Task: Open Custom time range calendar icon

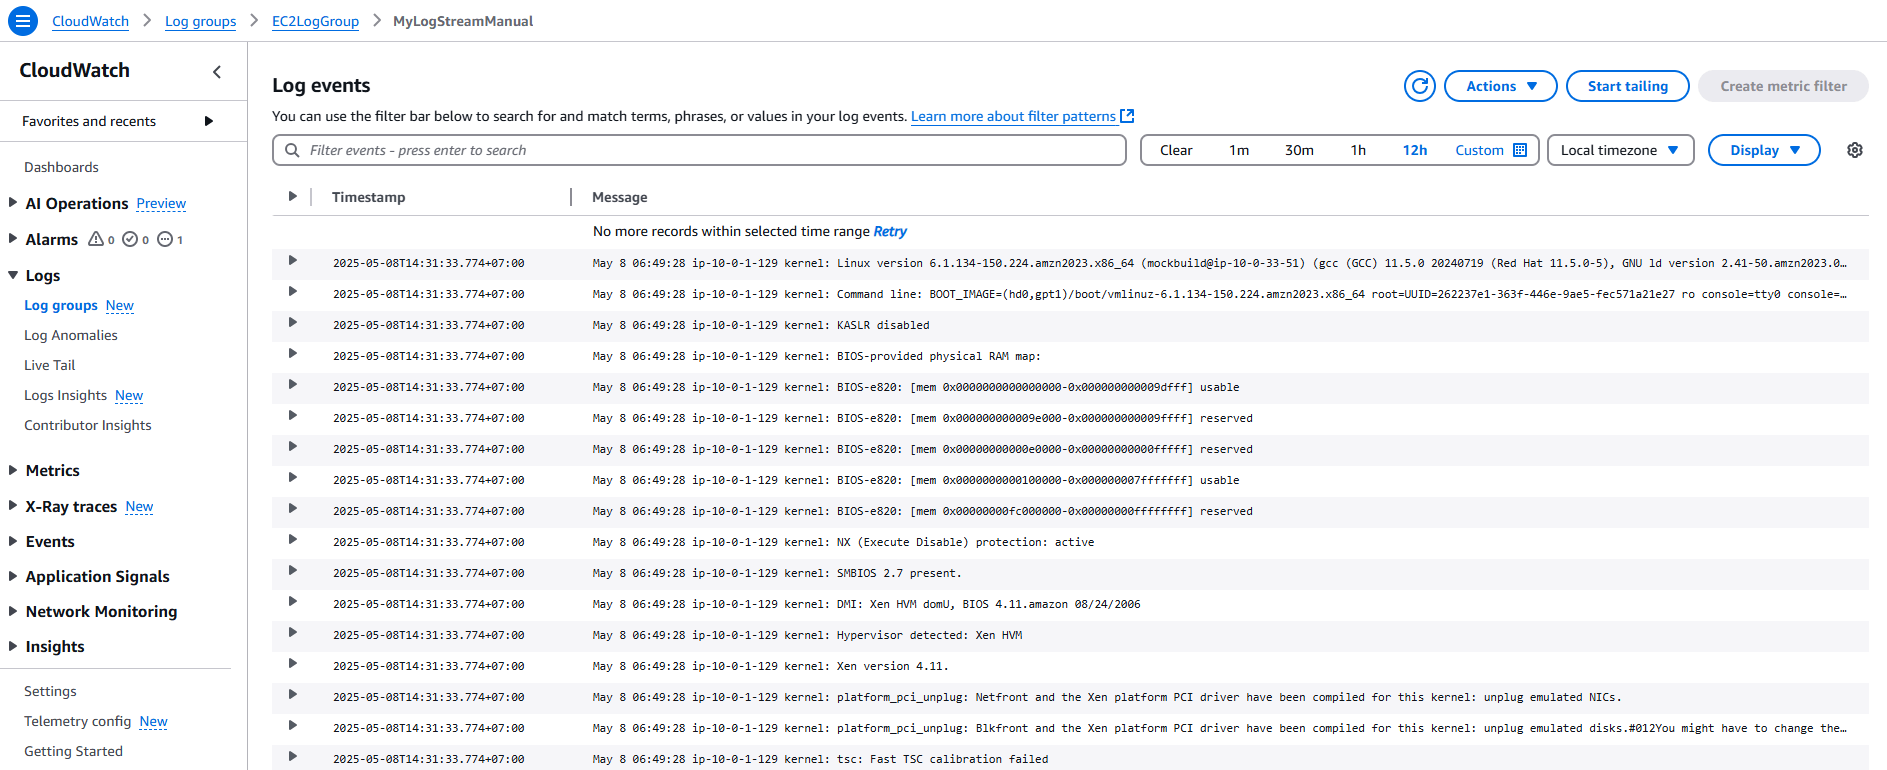Action: click(1519, 150)
